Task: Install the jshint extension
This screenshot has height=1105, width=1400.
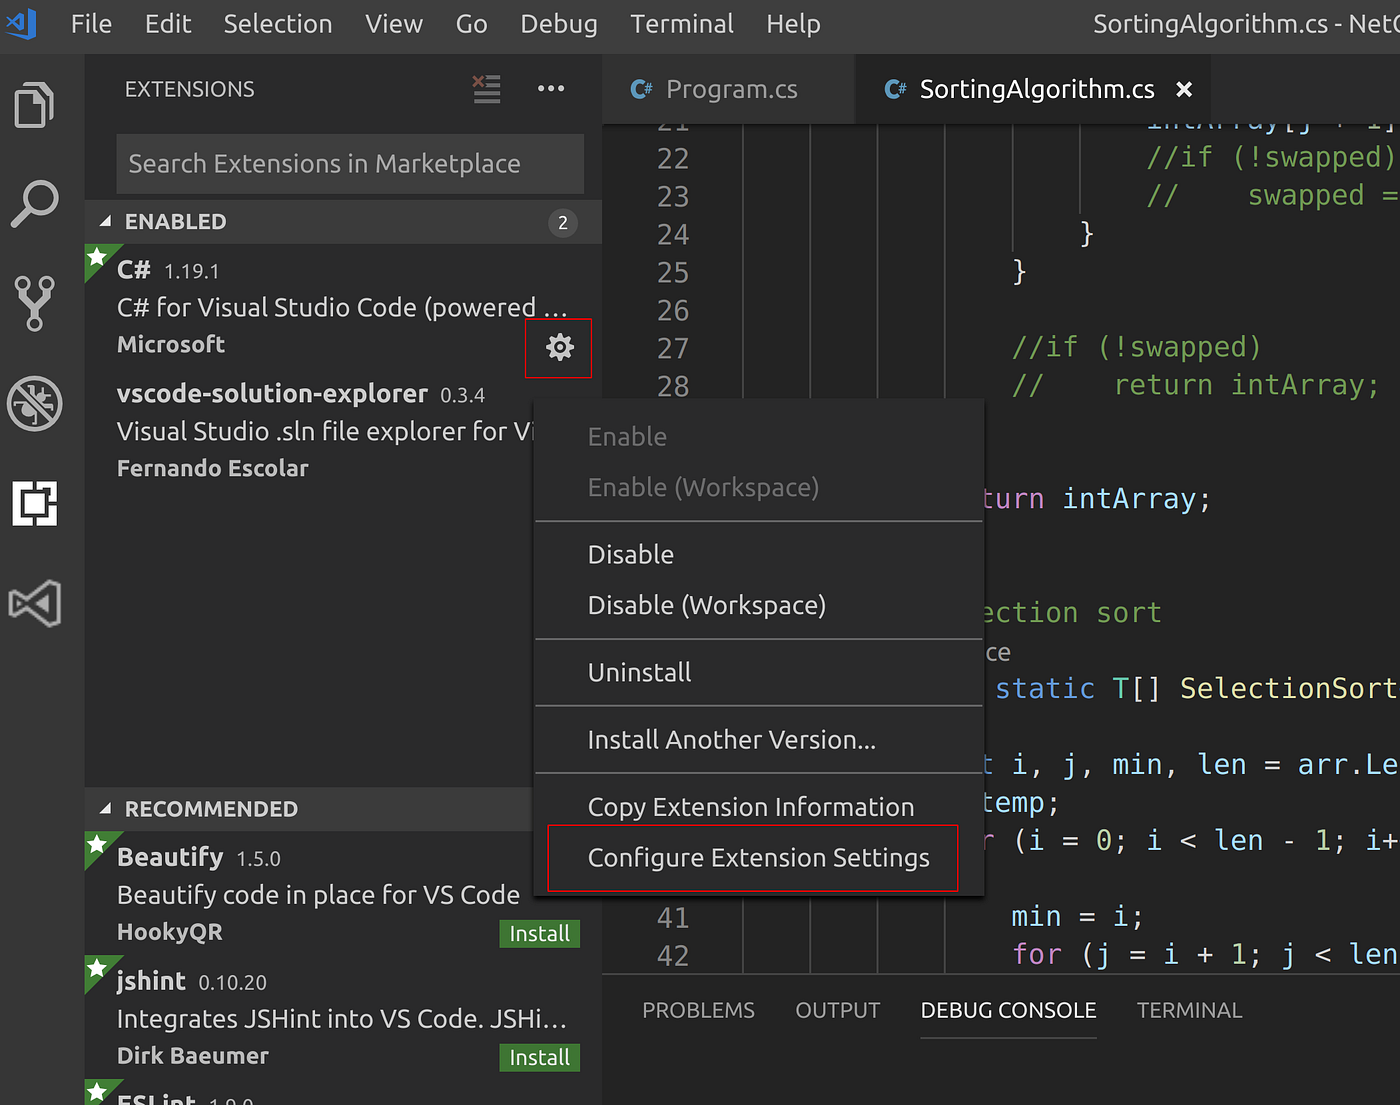Action: coord(539,1057)
